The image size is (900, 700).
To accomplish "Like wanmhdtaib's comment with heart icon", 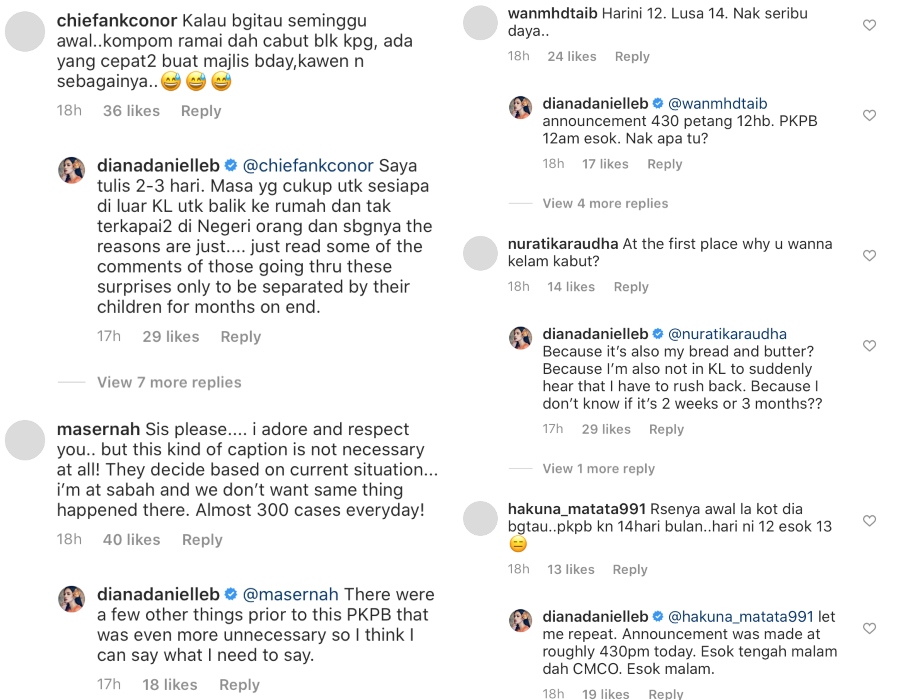I will [869, 26].
